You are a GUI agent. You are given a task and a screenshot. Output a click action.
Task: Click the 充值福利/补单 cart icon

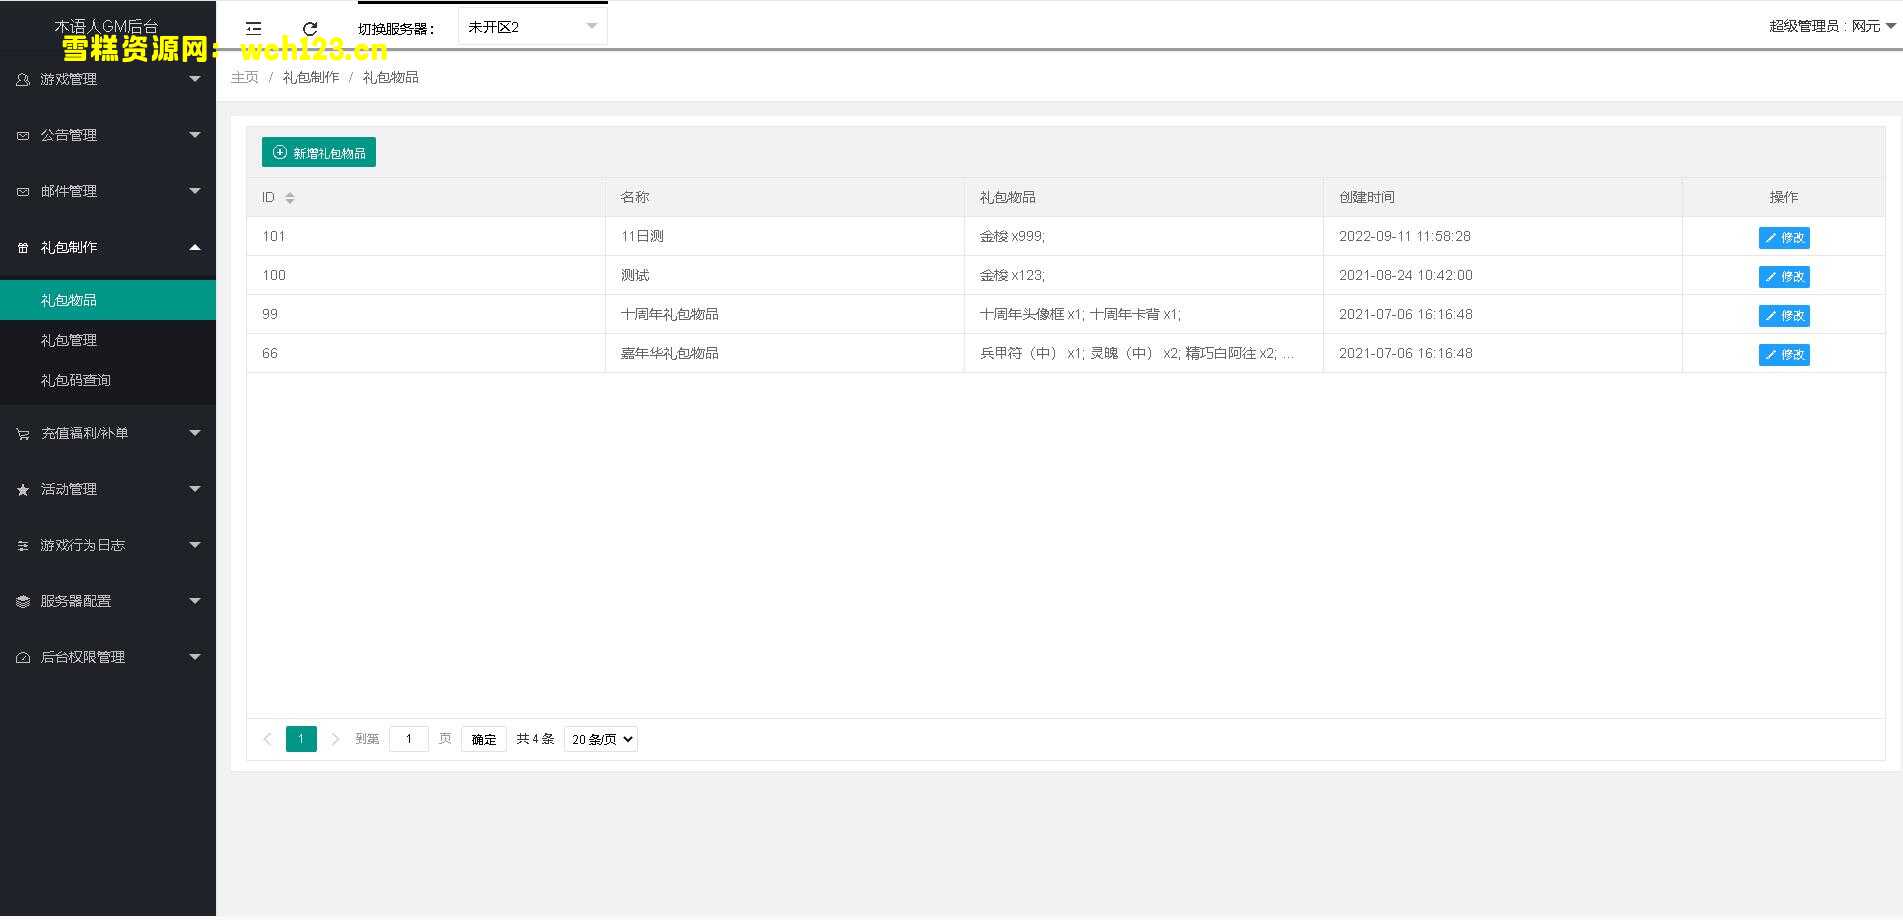pyautogui.click(x=23, y=433)
